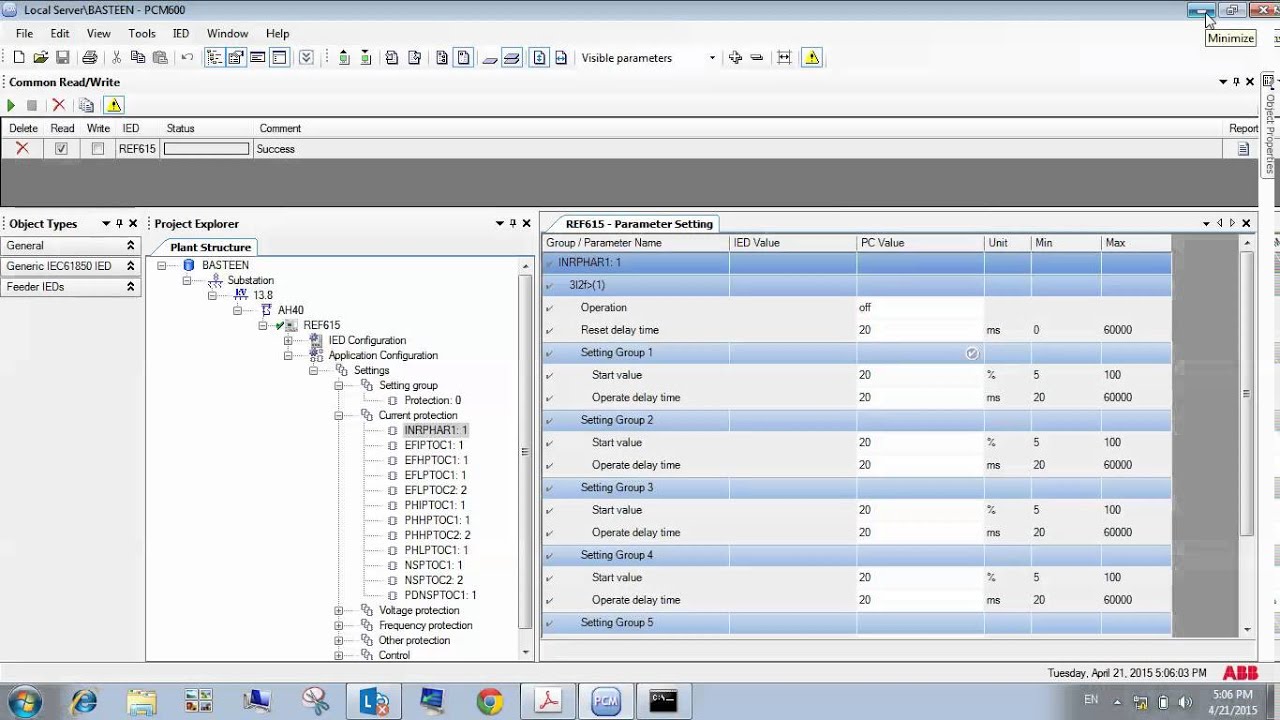Close the Object Types panel
The width and height of the screenshot is (1280, 720).
[133, 224]
